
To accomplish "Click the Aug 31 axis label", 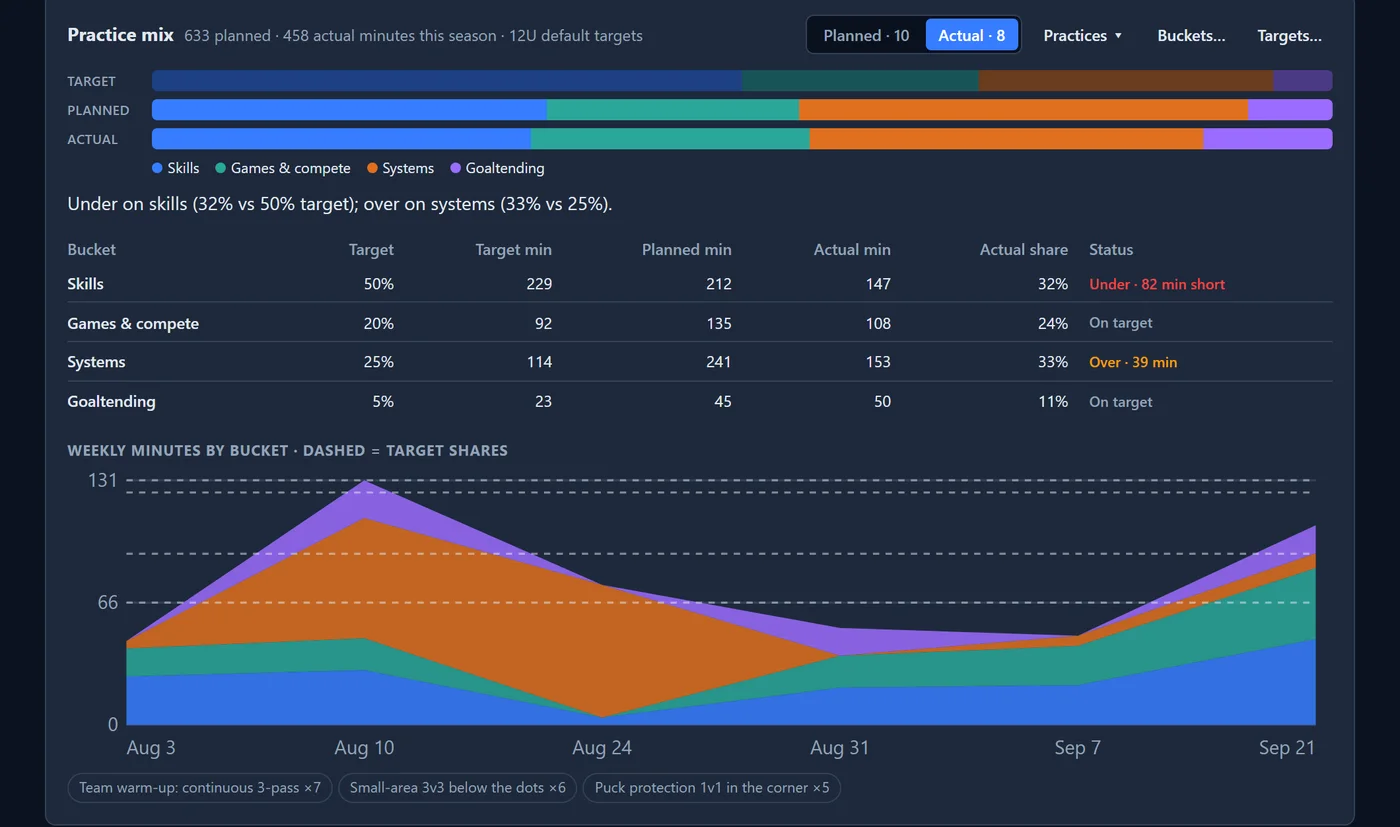I will [x=840, y=748].
